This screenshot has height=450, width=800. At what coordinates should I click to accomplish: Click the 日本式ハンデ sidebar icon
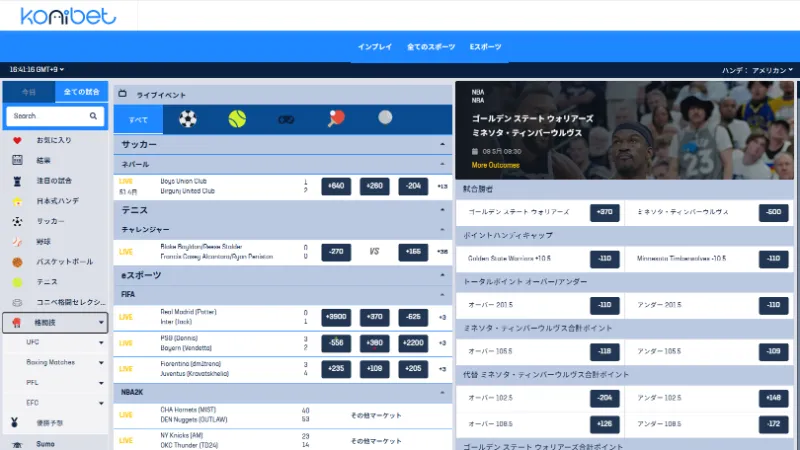click(x=17, y=201)
